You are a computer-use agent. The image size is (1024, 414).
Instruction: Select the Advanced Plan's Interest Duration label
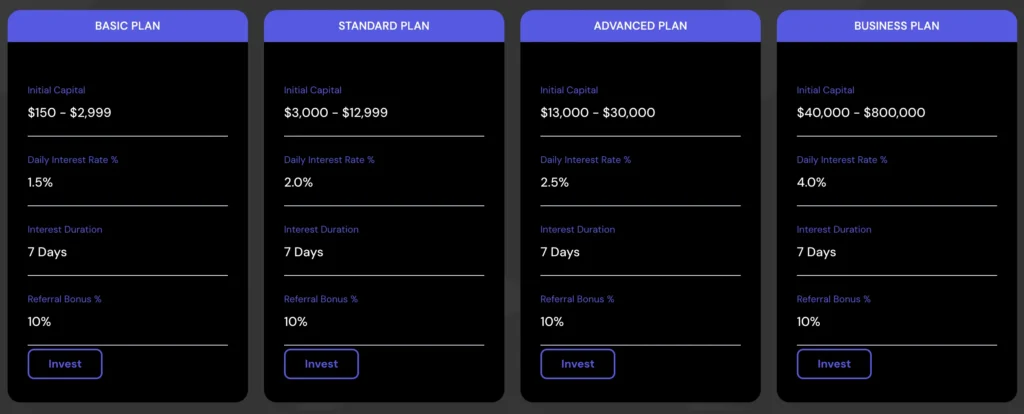(x=579, y=230)
